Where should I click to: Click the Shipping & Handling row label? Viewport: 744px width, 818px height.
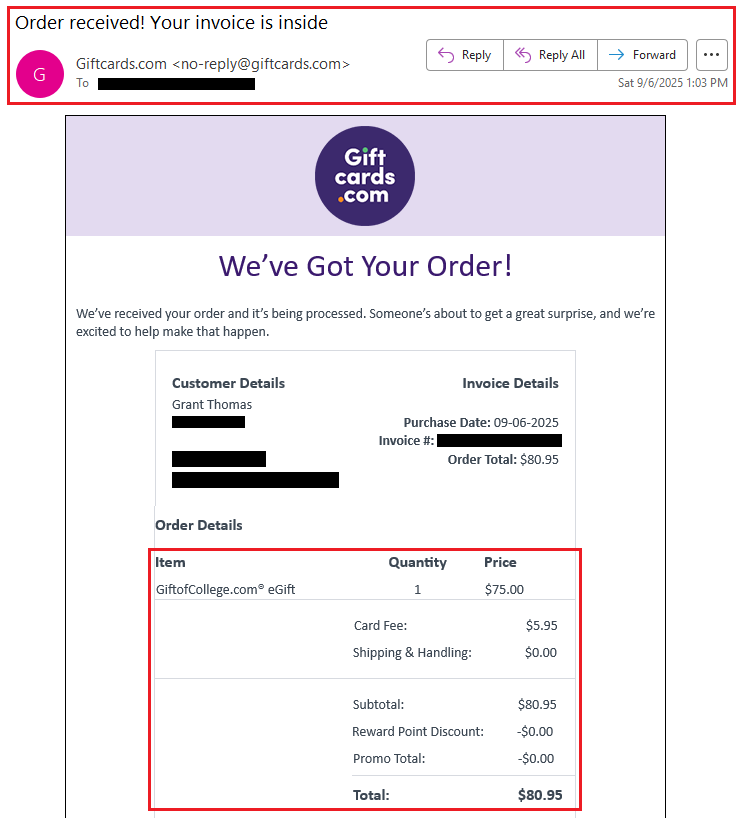[411, 653]
